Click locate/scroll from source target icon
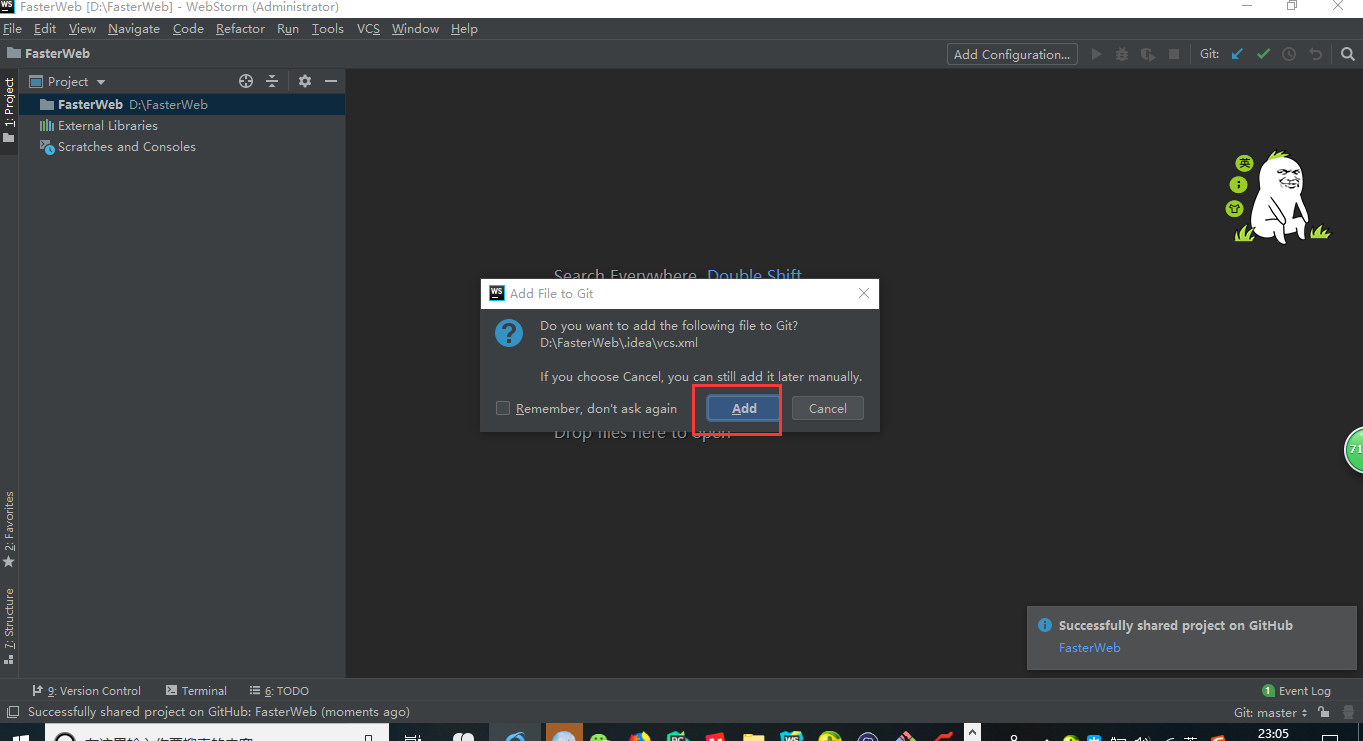Viewport: 1363px width, 741px height. 246,81
